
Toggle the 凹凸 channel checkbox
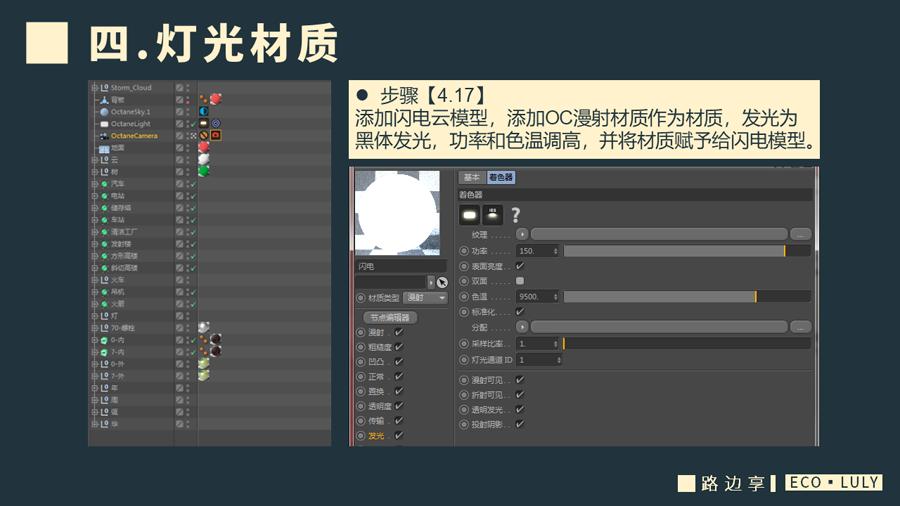point(399,361)
